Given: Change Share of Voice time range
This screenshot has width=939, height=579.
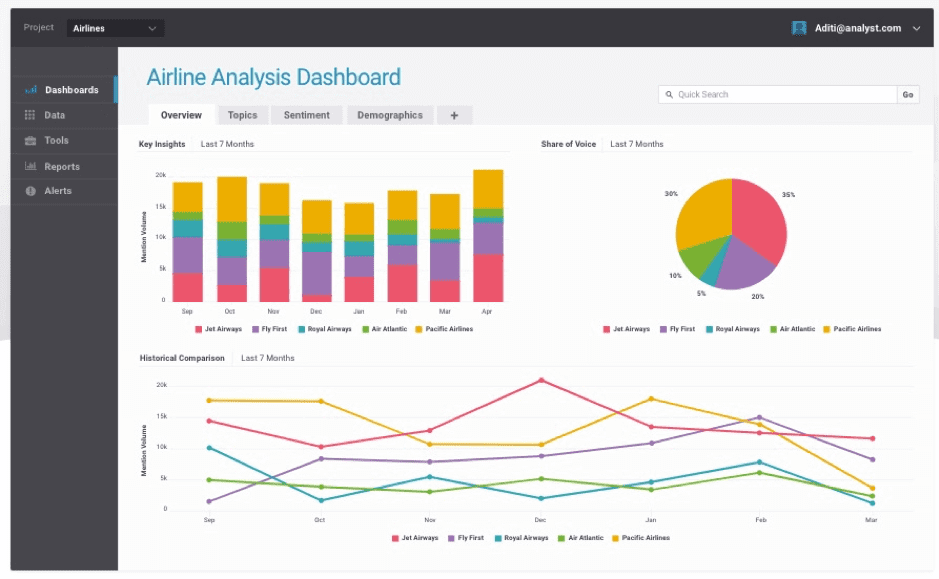Looking at the screenshot, I should 636,143.
